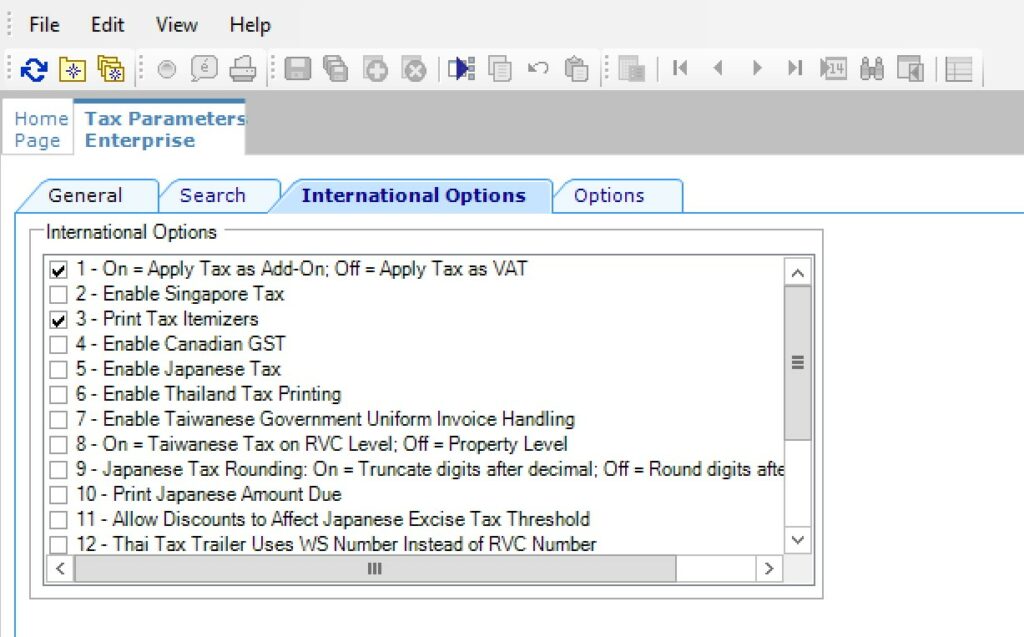This screenshot has width=1024, height=637.
Task: Select Tax Parameters Enterprise tab
Action: (x=159, y=128)
